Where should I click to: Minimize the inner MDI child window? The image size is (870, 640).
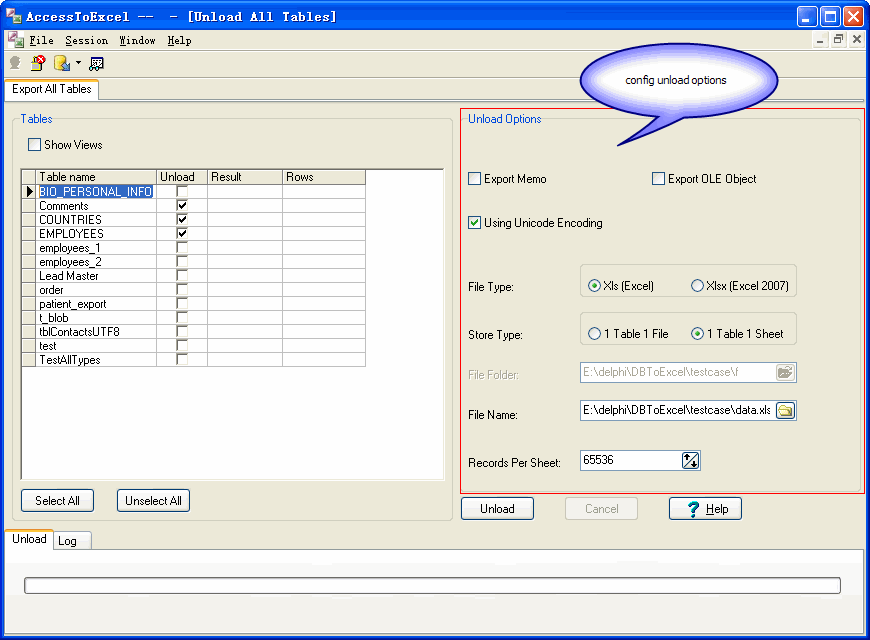pos(820,39)
